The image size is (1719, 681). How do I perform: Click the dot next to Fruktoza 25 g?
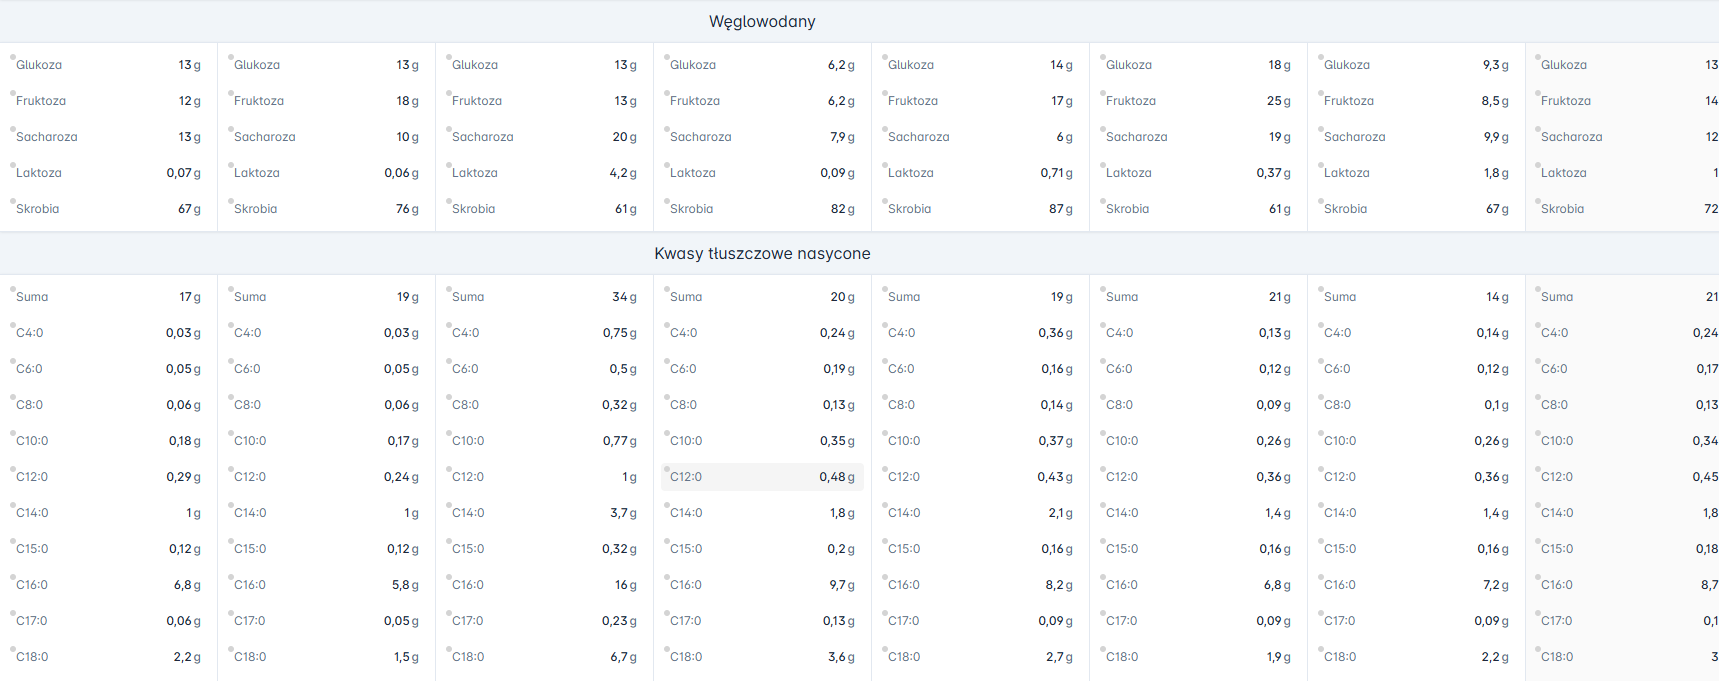1103,94
